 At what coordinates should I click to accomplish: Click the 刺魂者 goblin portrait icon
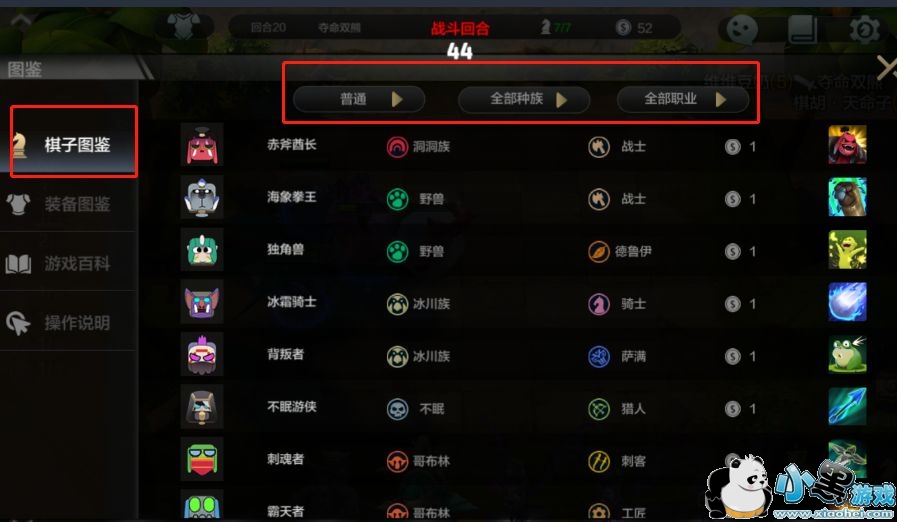pos(202,459)
